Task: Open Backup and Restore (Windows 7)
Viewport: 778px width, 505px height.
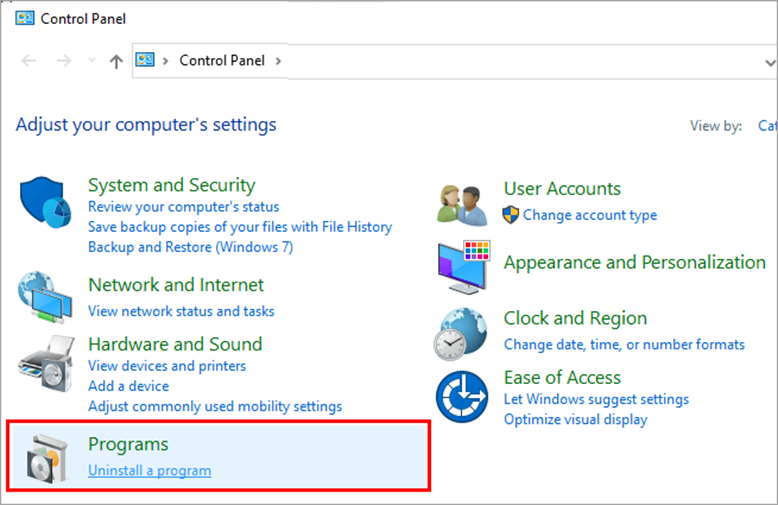Action: click(191, 247)
